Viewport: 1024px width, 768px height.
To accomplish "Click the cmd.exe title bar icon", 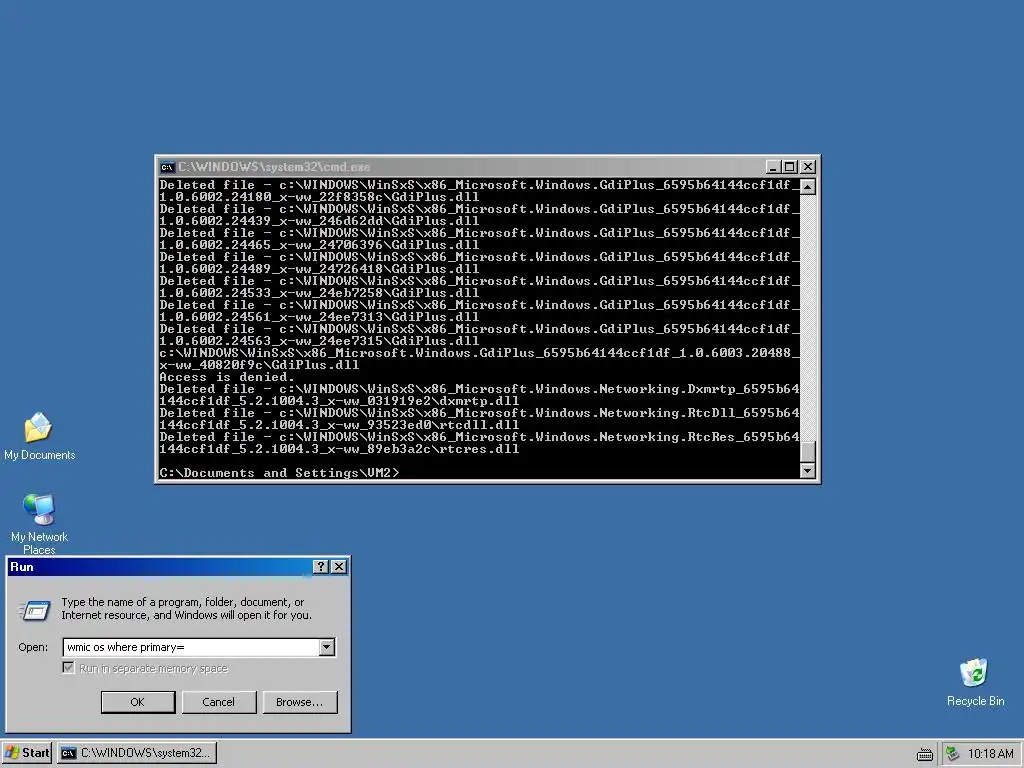I will click(x=167, y=167).
